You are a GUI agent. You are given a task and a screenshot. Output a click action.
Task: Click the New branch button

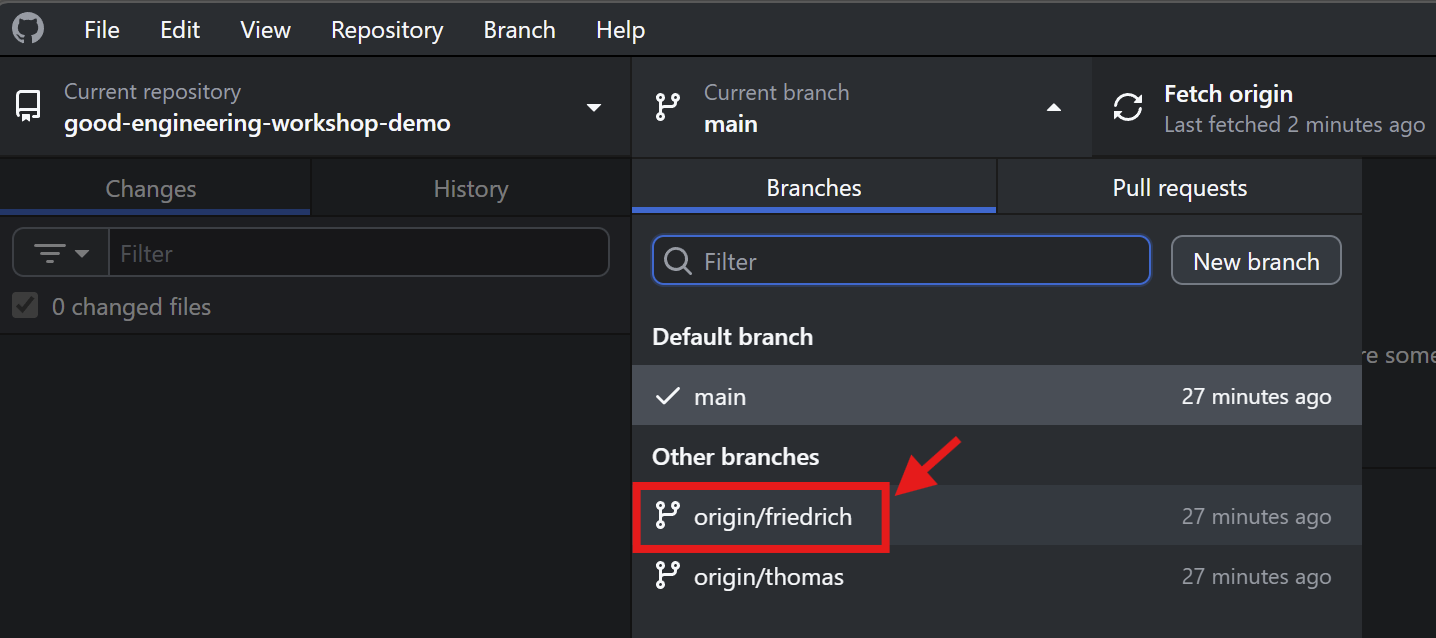[1256, 261]
